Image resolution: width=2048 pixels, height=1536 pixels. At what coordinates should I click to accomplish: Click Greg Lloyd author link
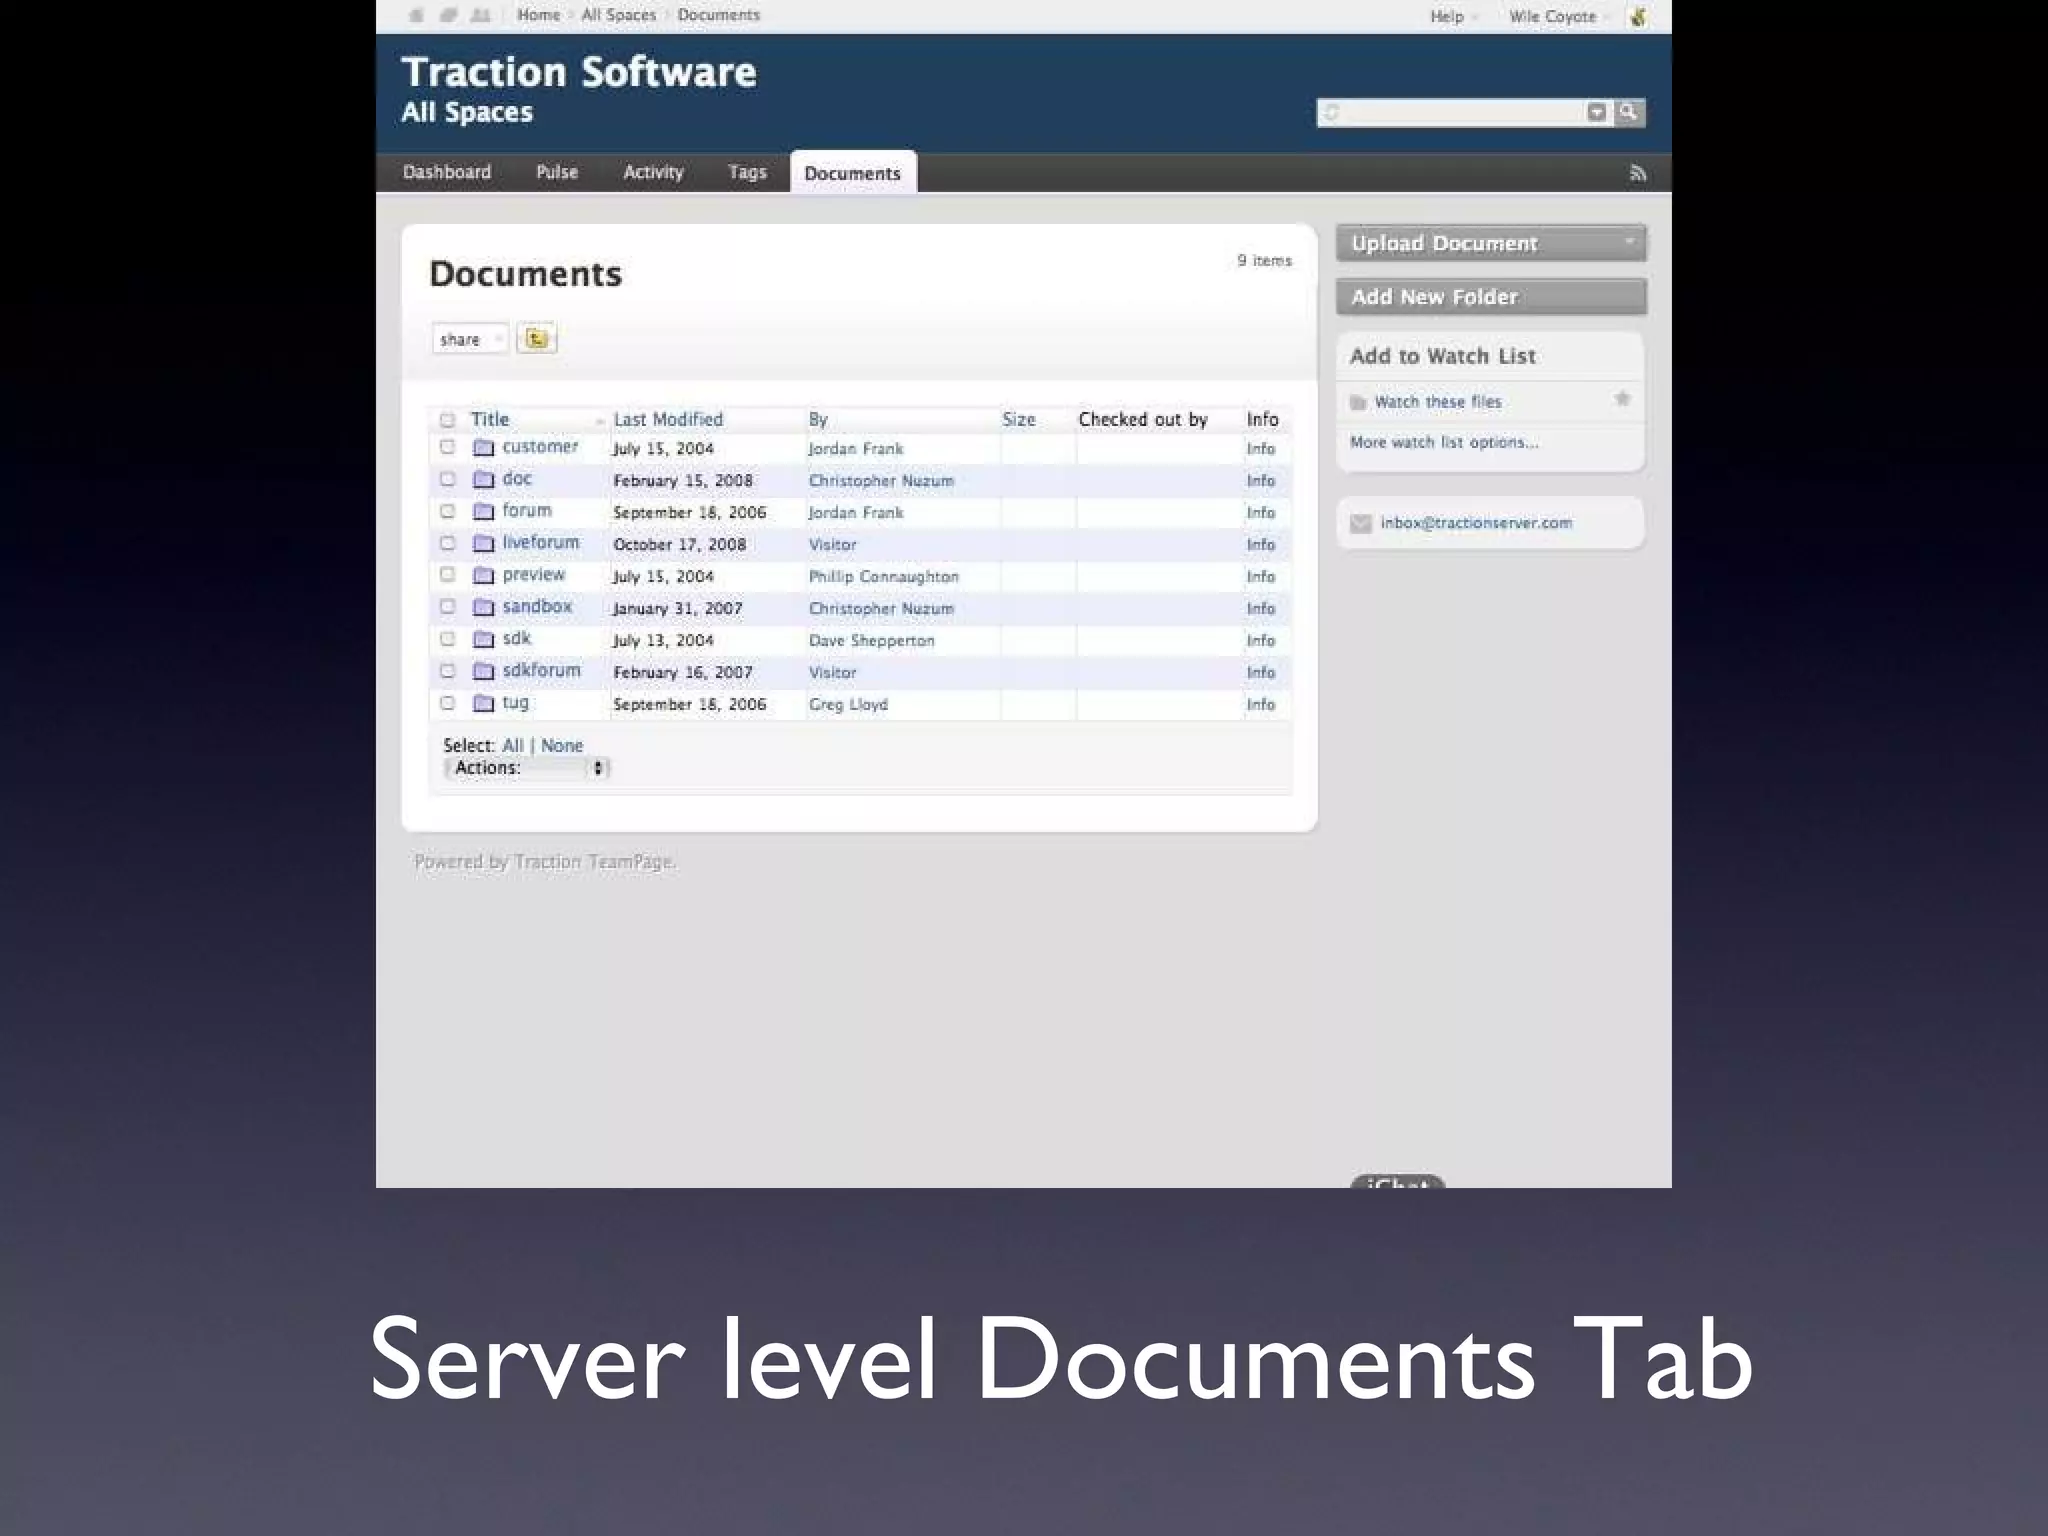pos(848,704)
